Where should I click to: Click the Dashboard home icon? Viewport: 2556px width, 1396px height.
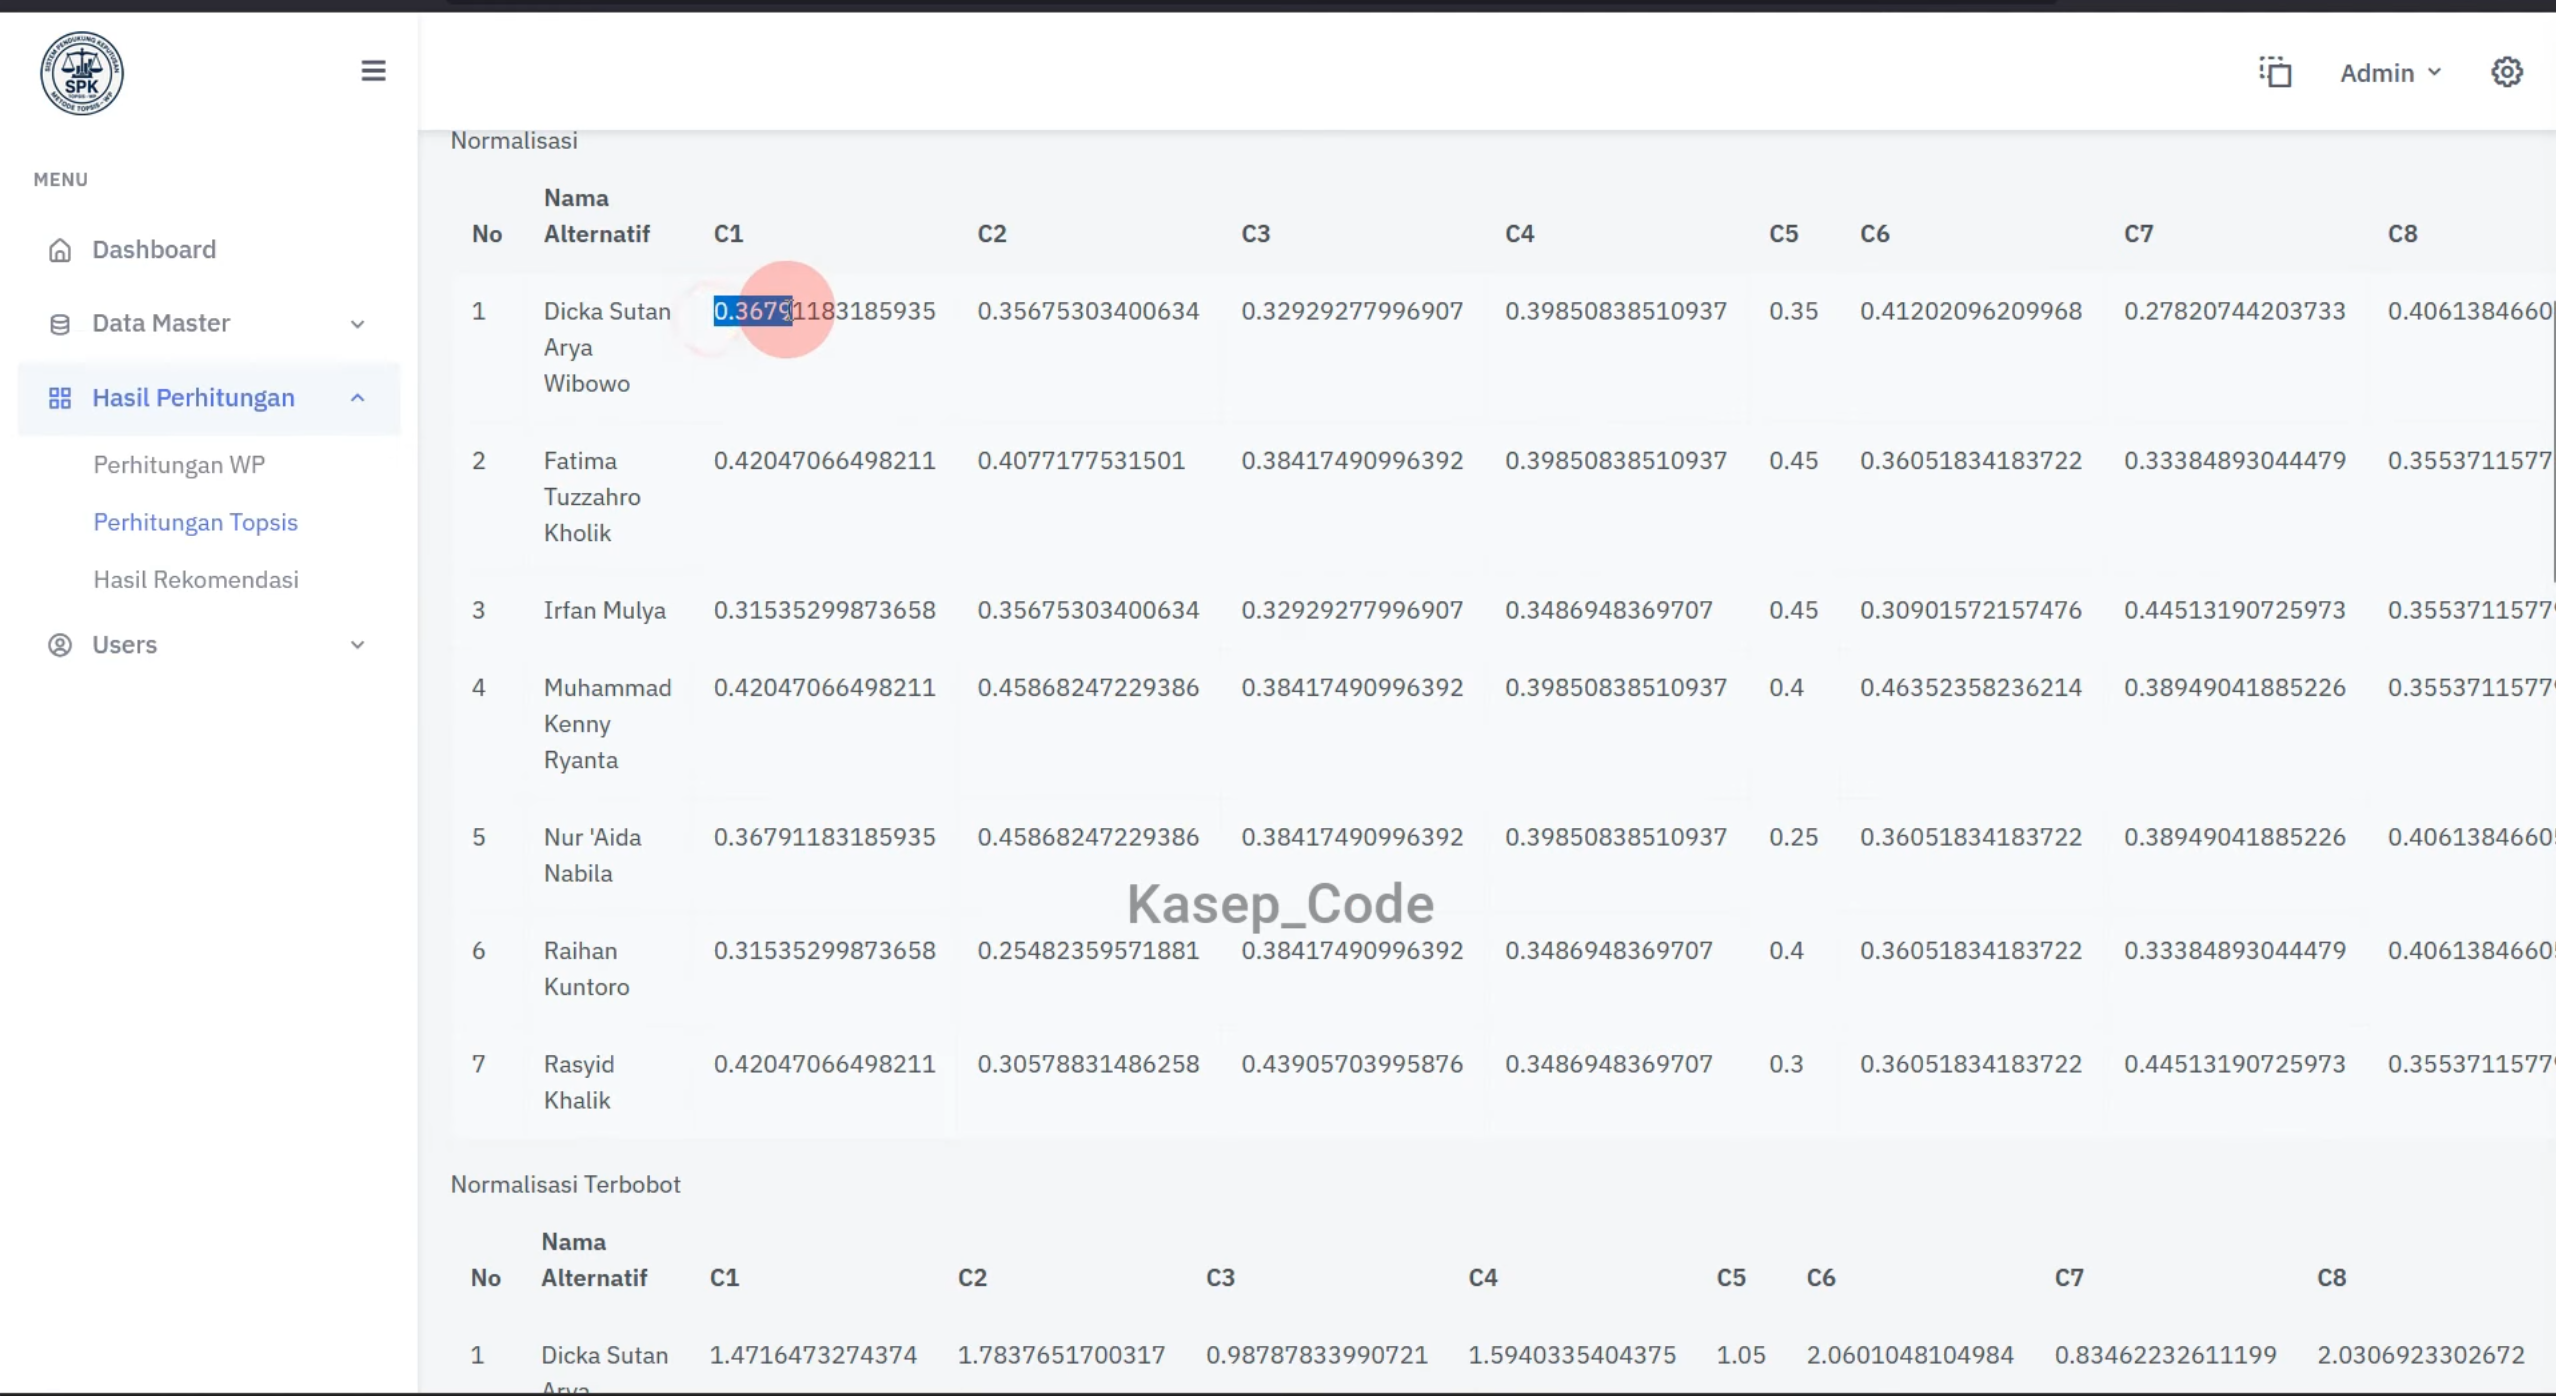click(x=60, y=250)
